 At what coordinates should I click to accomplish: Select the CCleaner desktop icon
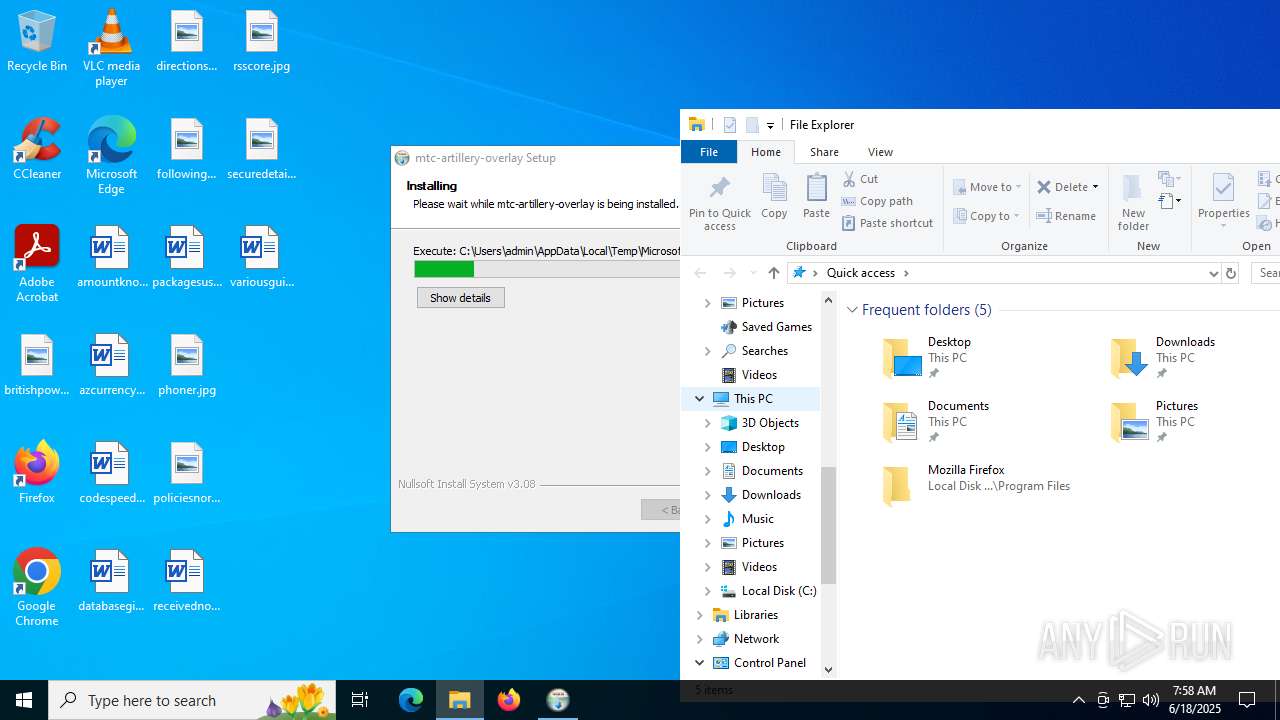[37, 150]
